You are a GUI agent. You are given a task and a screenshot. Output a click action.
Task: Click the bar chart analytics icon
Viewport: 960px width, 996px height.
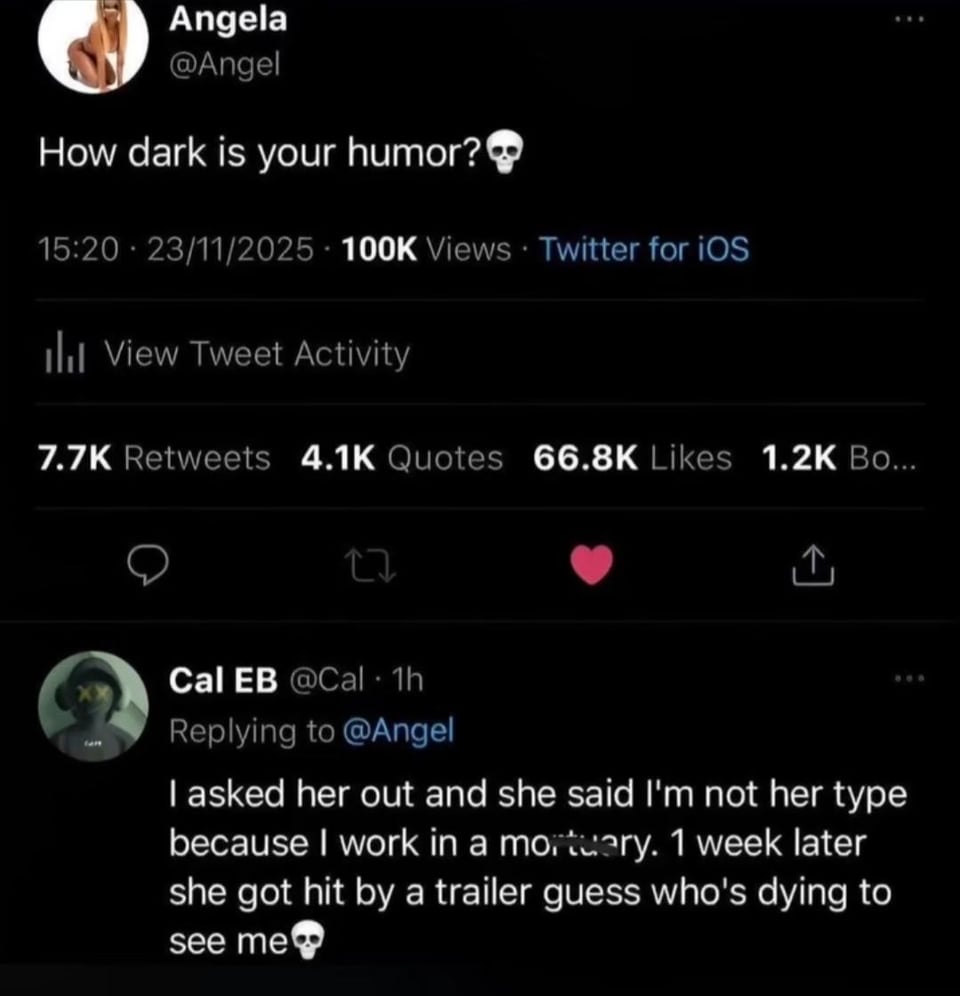click(x=63, y=354)
